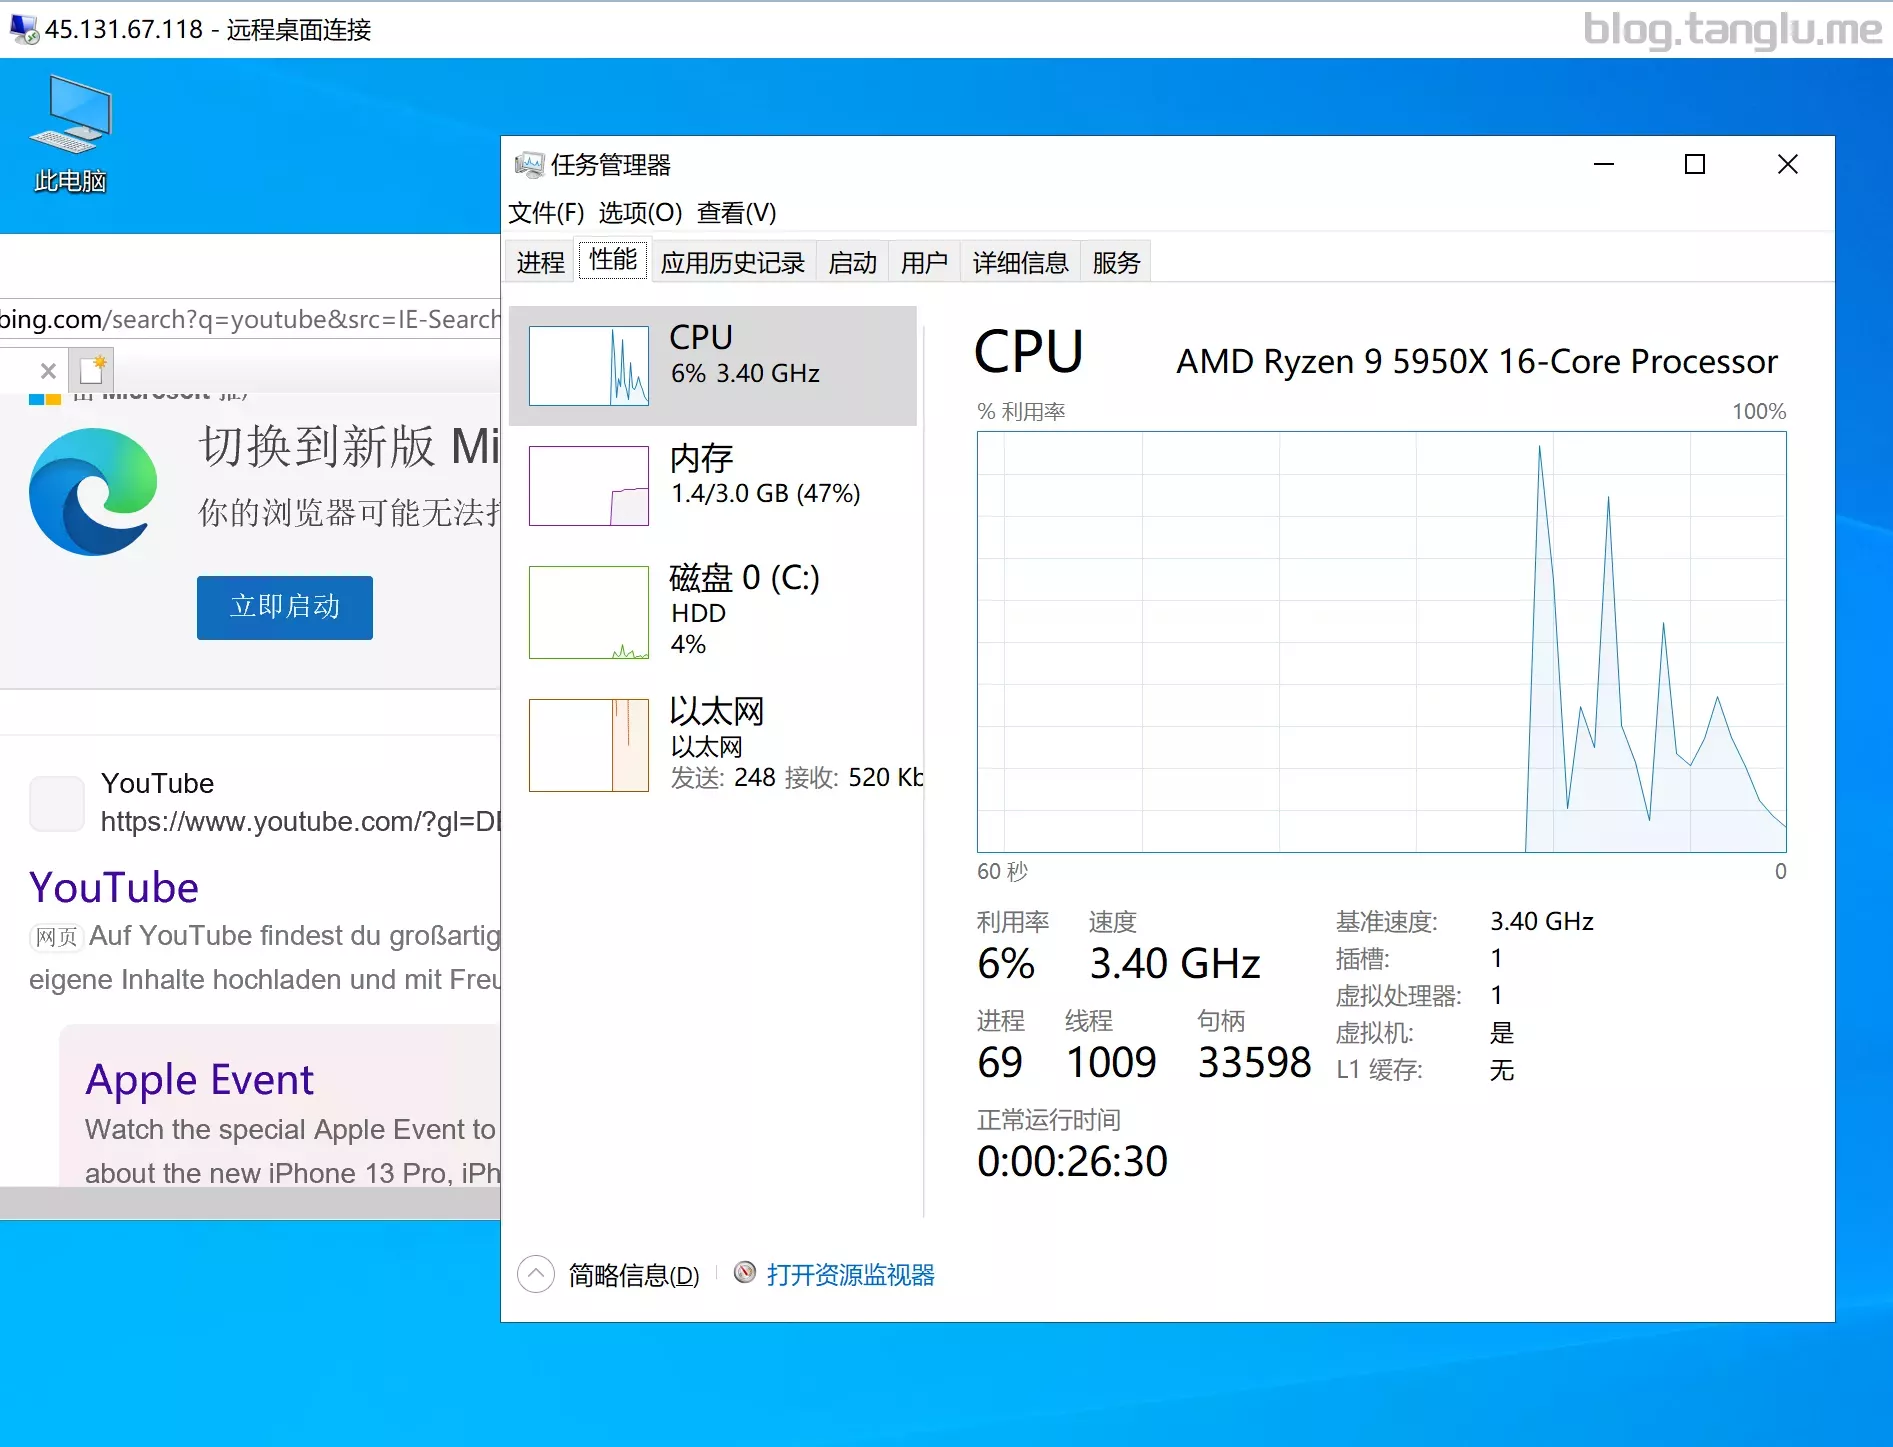Click the L1 缓存 label
The width and height of the screenshot is (1893, 1447).
tap(1379, 1069)
